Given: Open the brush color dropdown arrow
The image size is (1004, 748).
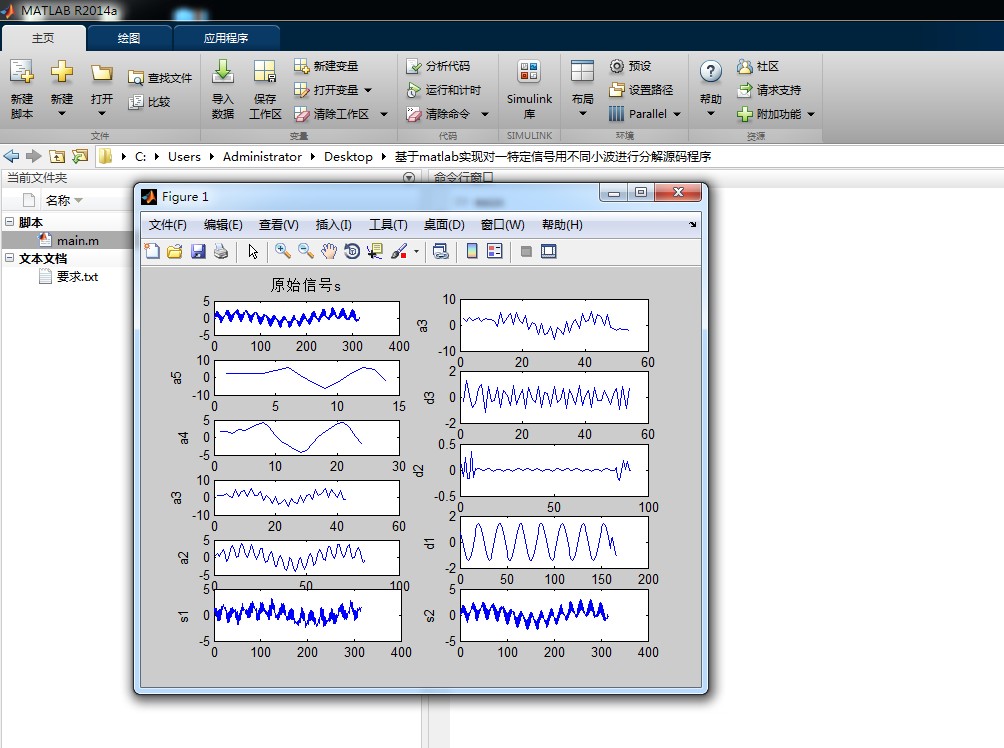Looking at the screenshot, I should 416,252.
